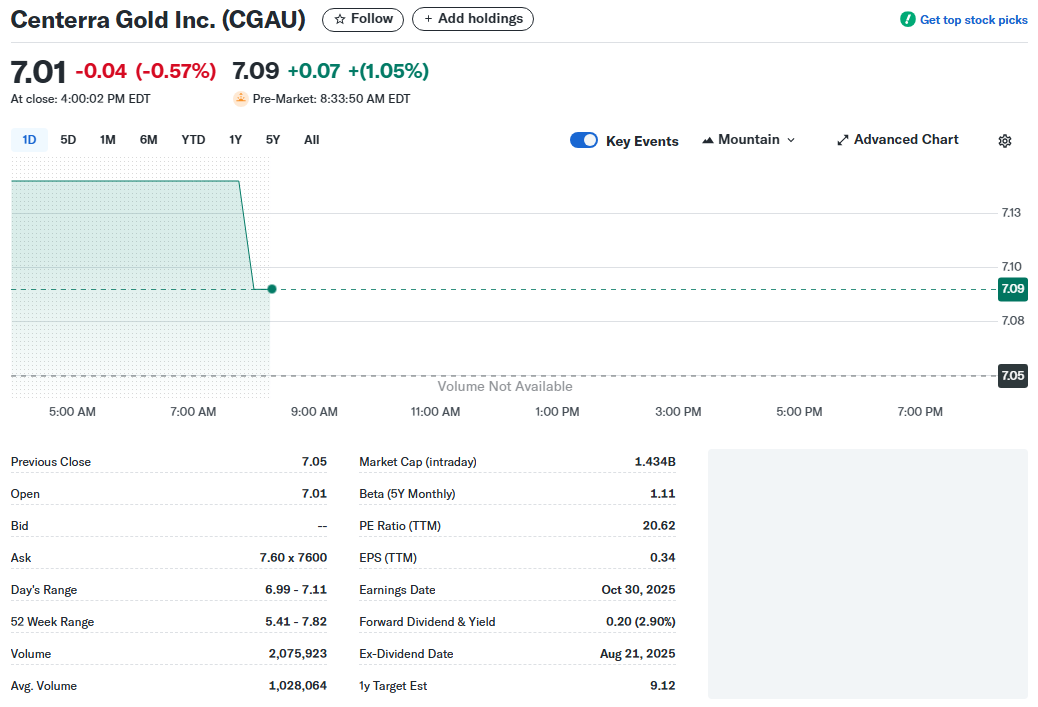Click the green current price dot on chart
Screen dimensions: 1038x707
point(271,289)
